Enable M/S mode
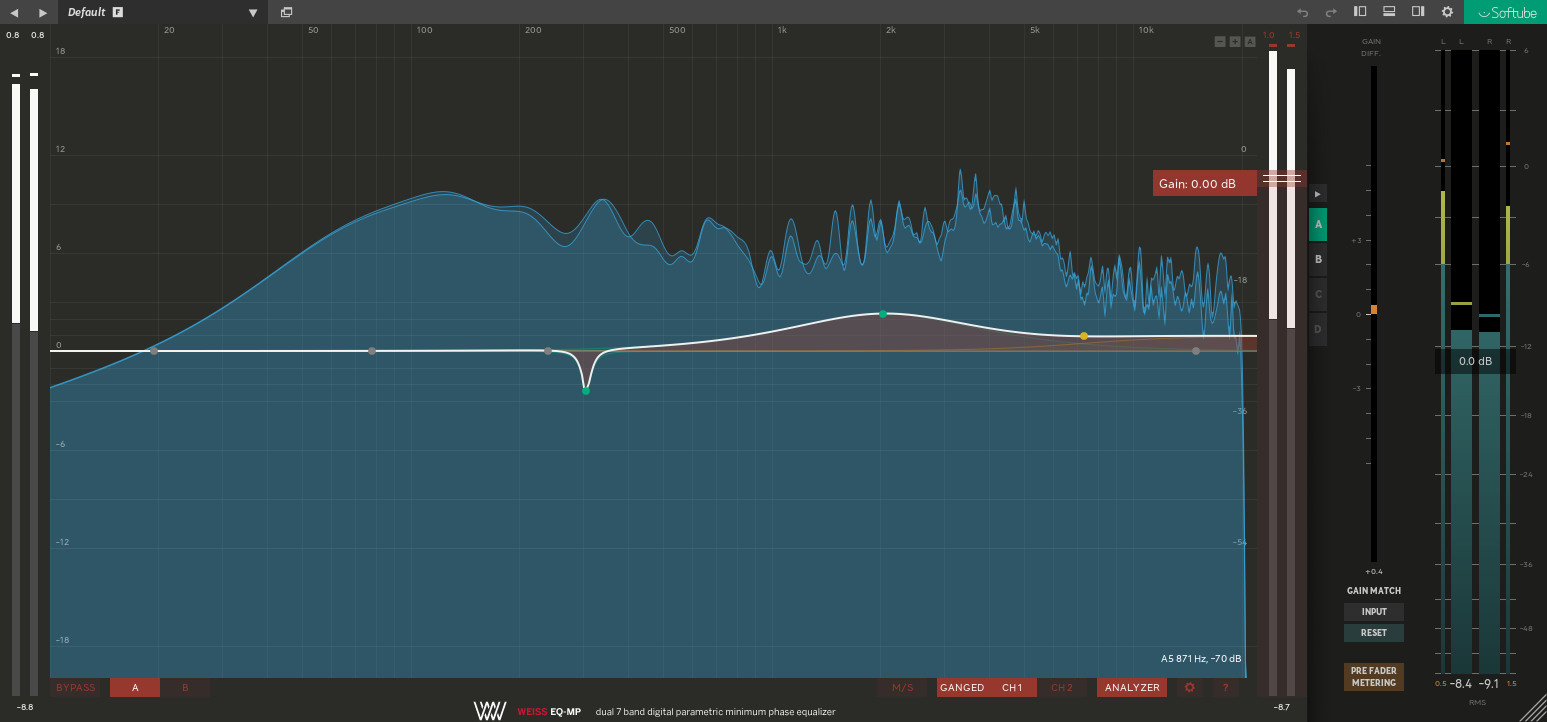Viewport: 1547px width, 722px height. tap(903, 688)
